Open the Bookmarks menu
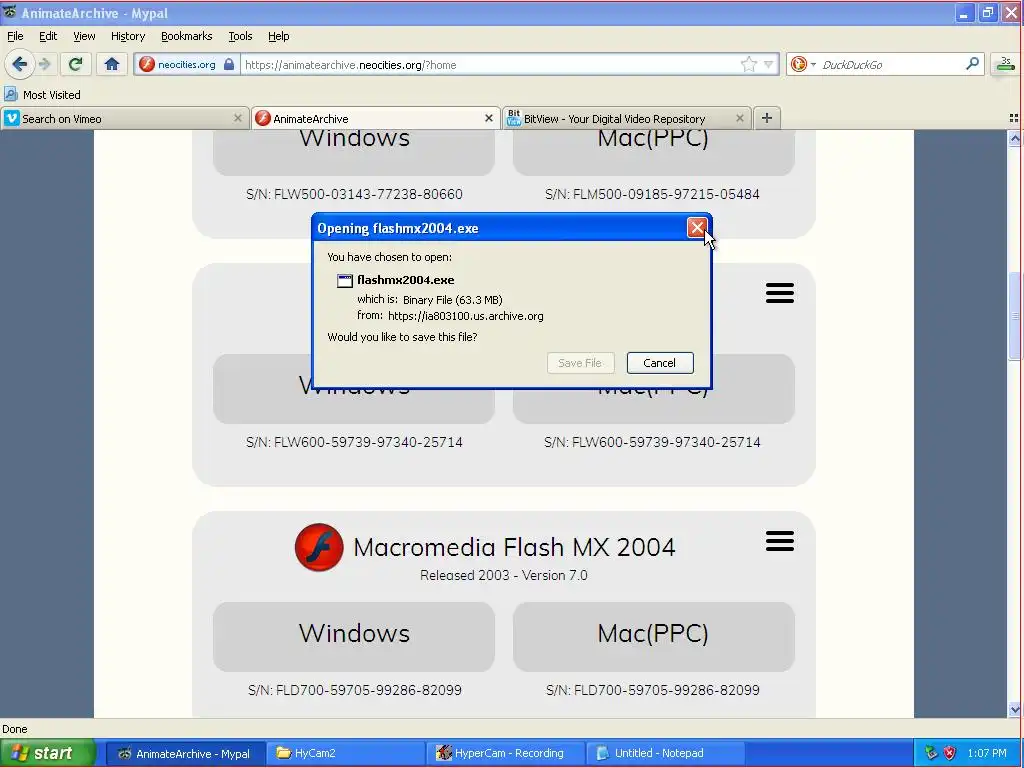The image size is (1024, 768). pyautogui.click(x=186, y=36)
